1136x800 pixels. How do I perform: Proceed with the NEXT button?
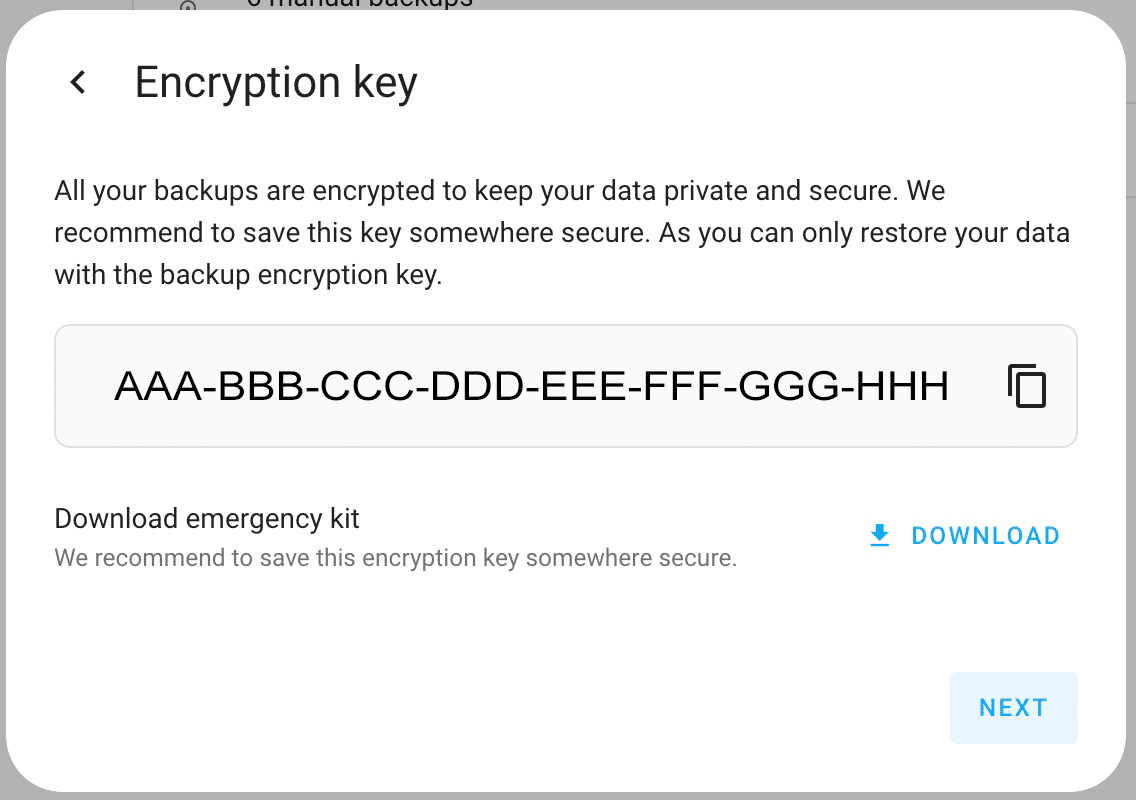point(1014,707)
